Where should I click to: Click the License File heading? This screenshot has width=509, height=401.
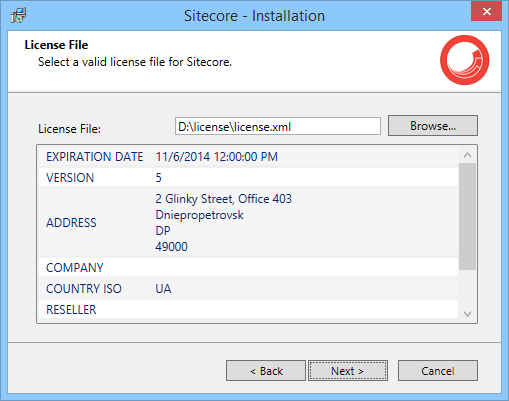click(56, 45)
